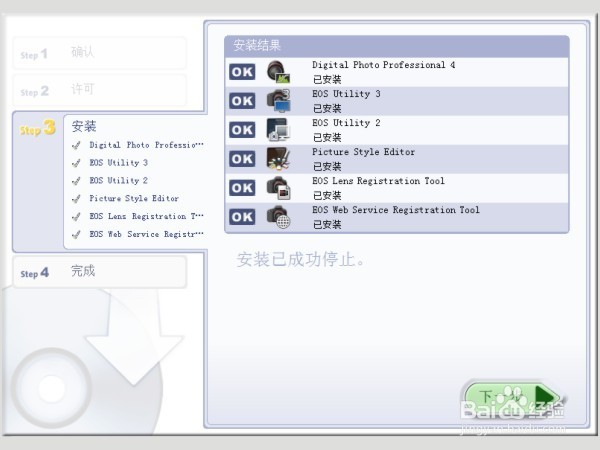Viewport: 600px width, 450px height.
Task: Click the EOS Utility 3 camera icon
Action: [278, 101]
